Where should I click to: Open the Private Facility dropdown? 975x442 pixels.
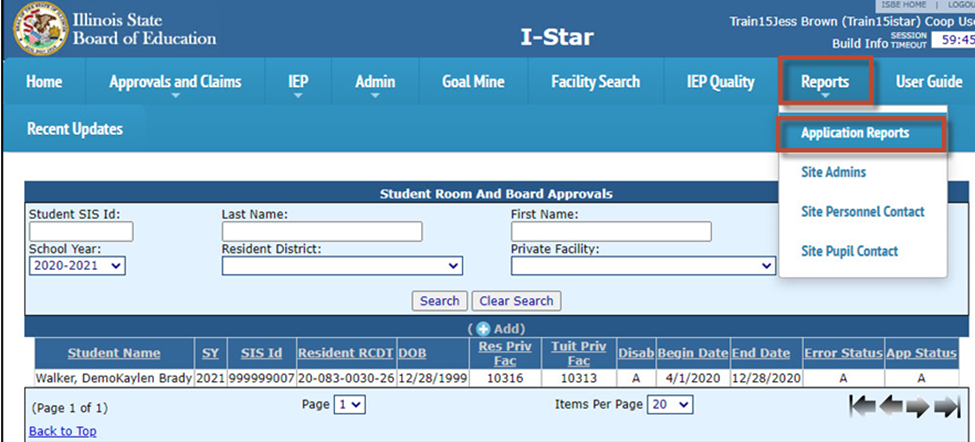click(643, 266)
